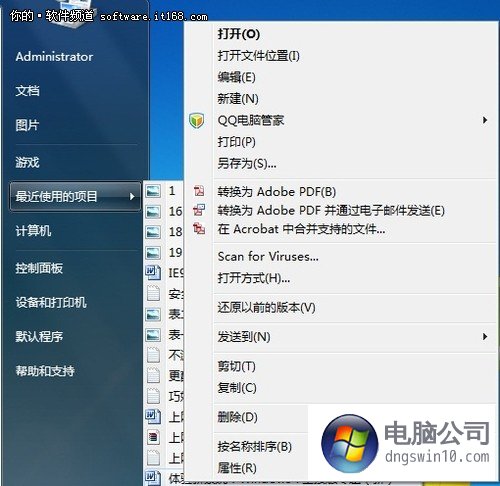Viewport: 500px width, 486px height.
Task: Open 图片 in Start menu
Action: coord(27,125)
